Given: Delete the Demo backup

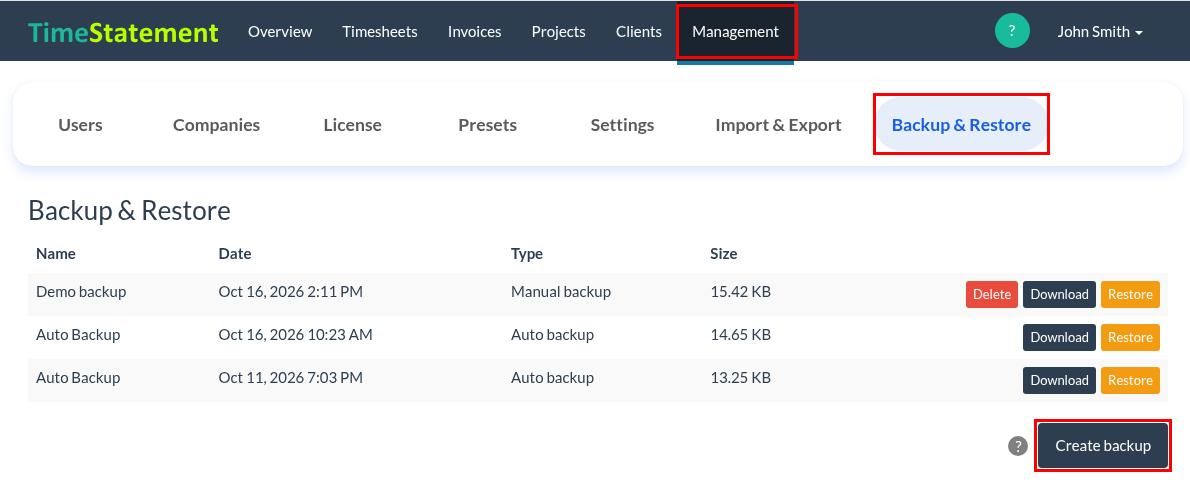Looking at the screenshot, I should [992, 294].
